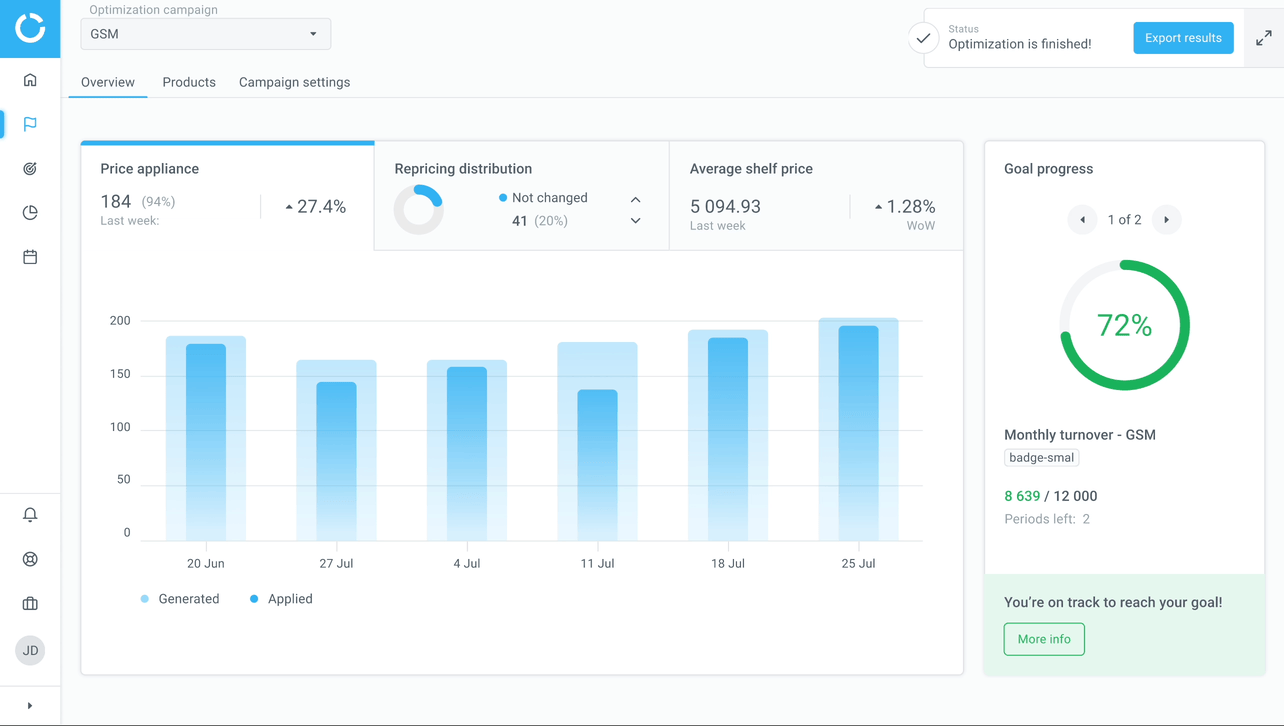Image resolution: width=1284 pixels, height=726 pixels.
Task: Open notifications bell icon
Action: pyautogui.click(x=30, y=515)
